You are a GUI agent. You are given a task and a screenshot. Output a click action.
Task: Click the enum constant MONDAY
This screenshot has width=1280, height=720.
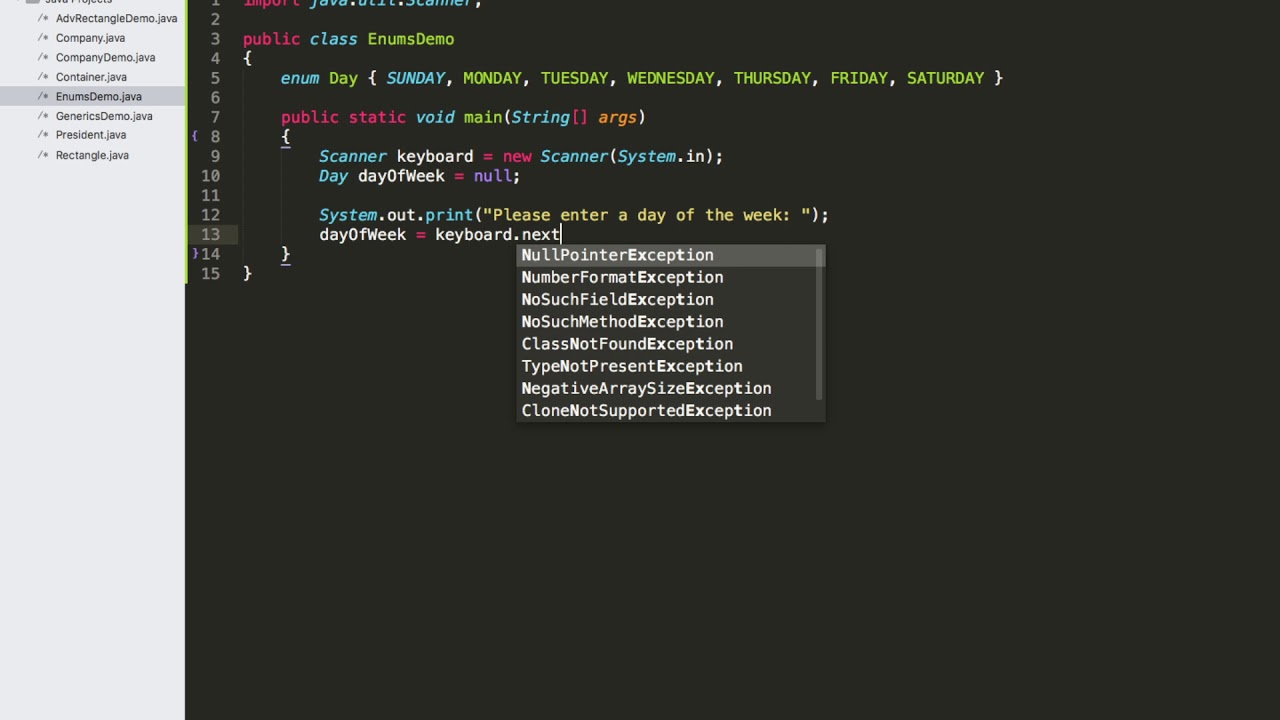coord(492,78)
